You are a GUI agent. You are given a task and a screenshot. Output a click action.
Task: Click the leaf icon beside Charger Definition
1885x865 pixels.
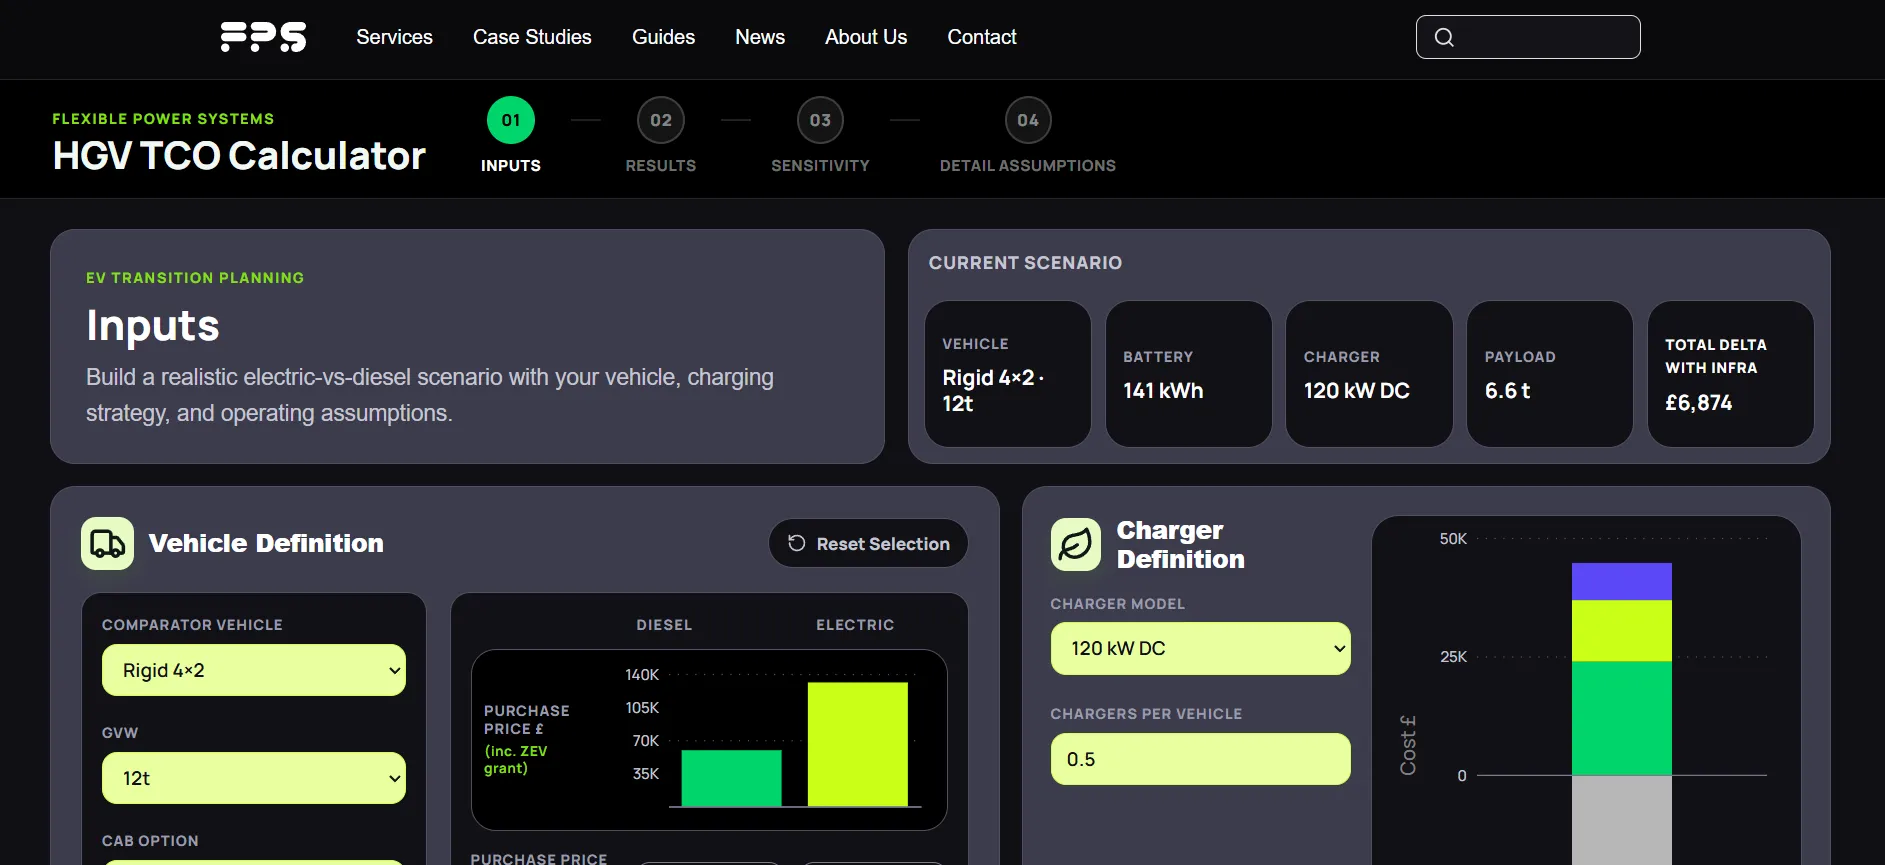pyautogui.click(x=1076, y=544)
